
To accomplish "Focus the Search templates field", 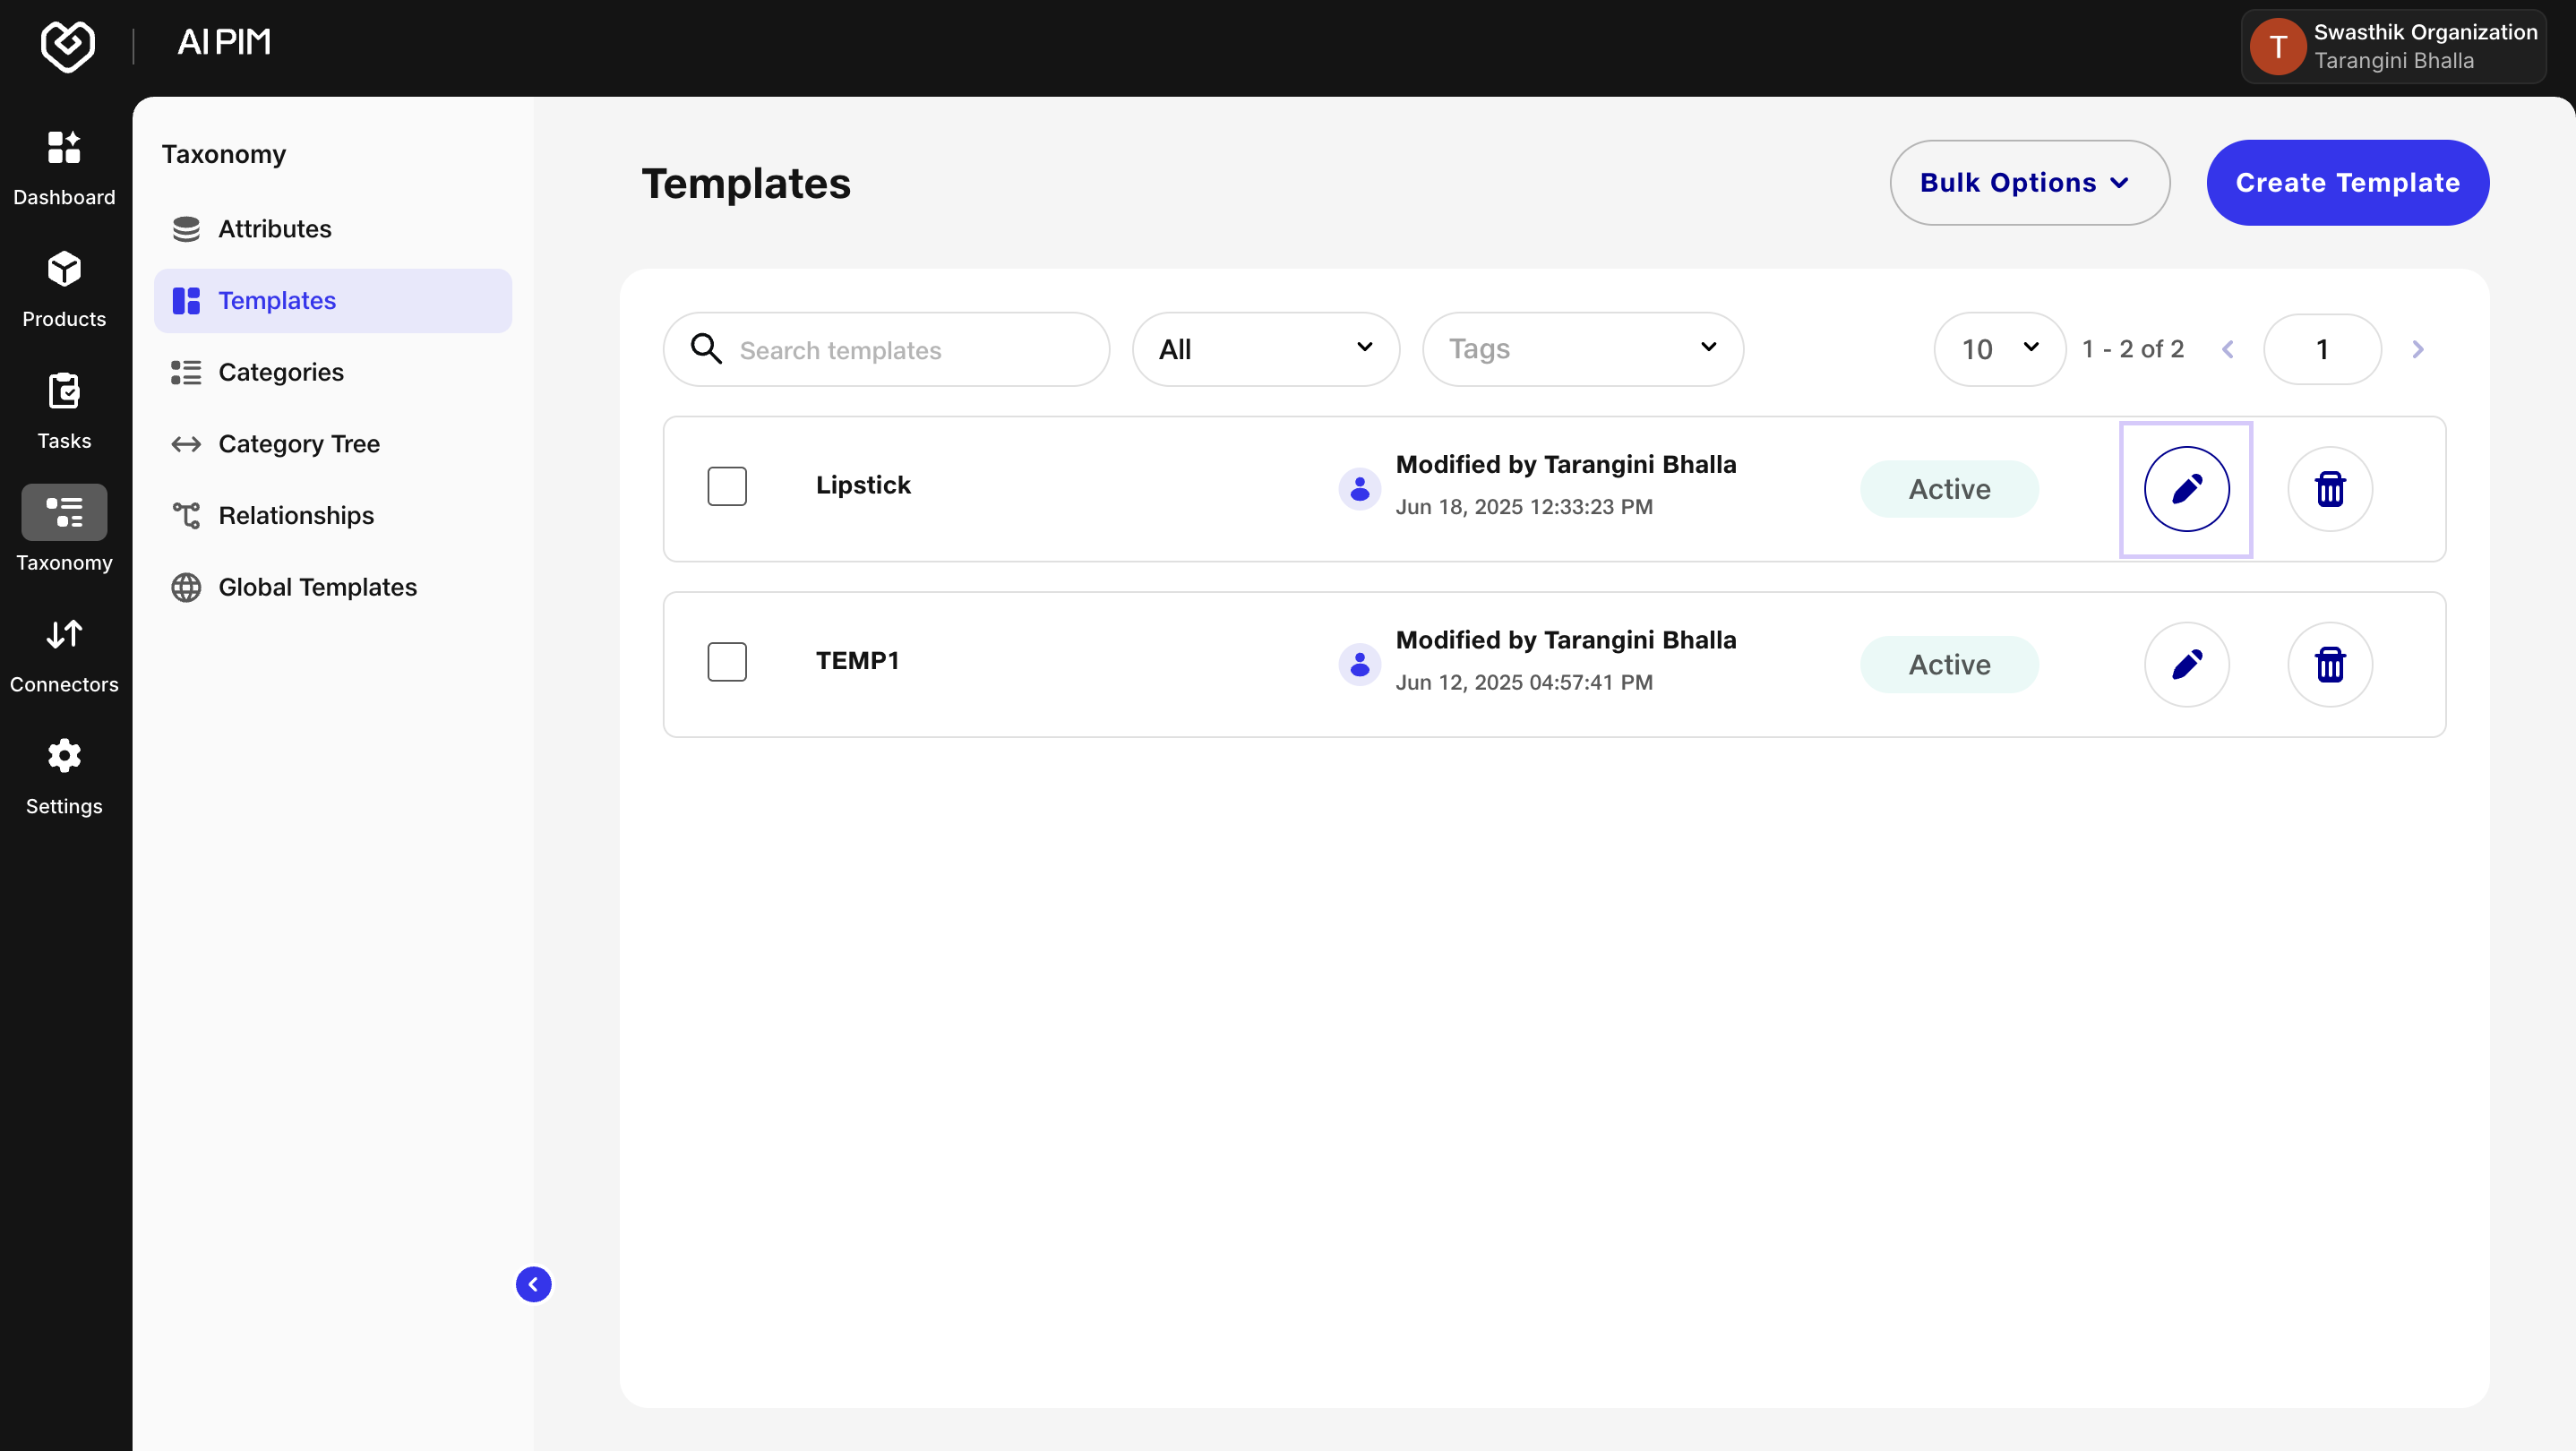I will (886, 349).
